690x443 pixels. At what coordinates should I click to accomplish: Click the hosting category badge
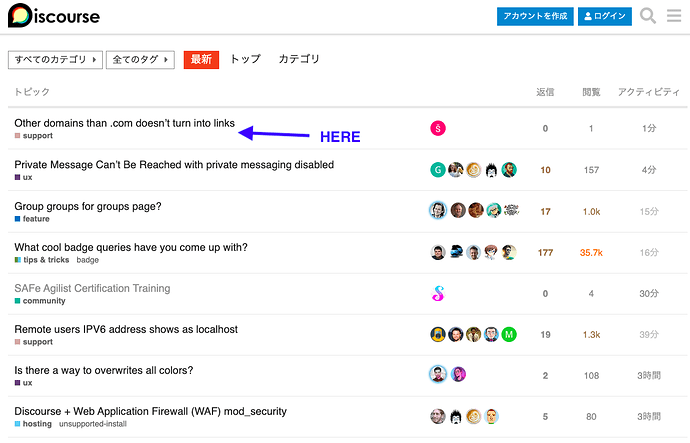pyautogui.click(x=33, y=424)
